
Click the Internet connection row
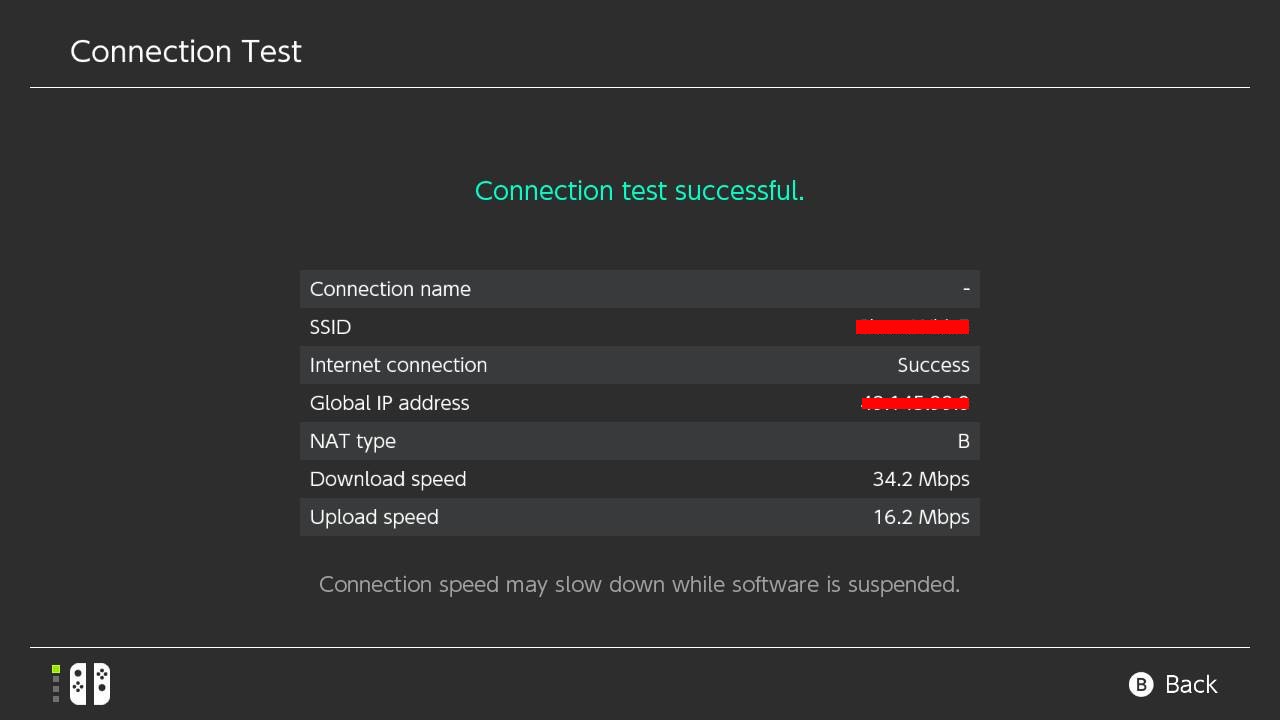pyautogui.click(x=640, y=365)
